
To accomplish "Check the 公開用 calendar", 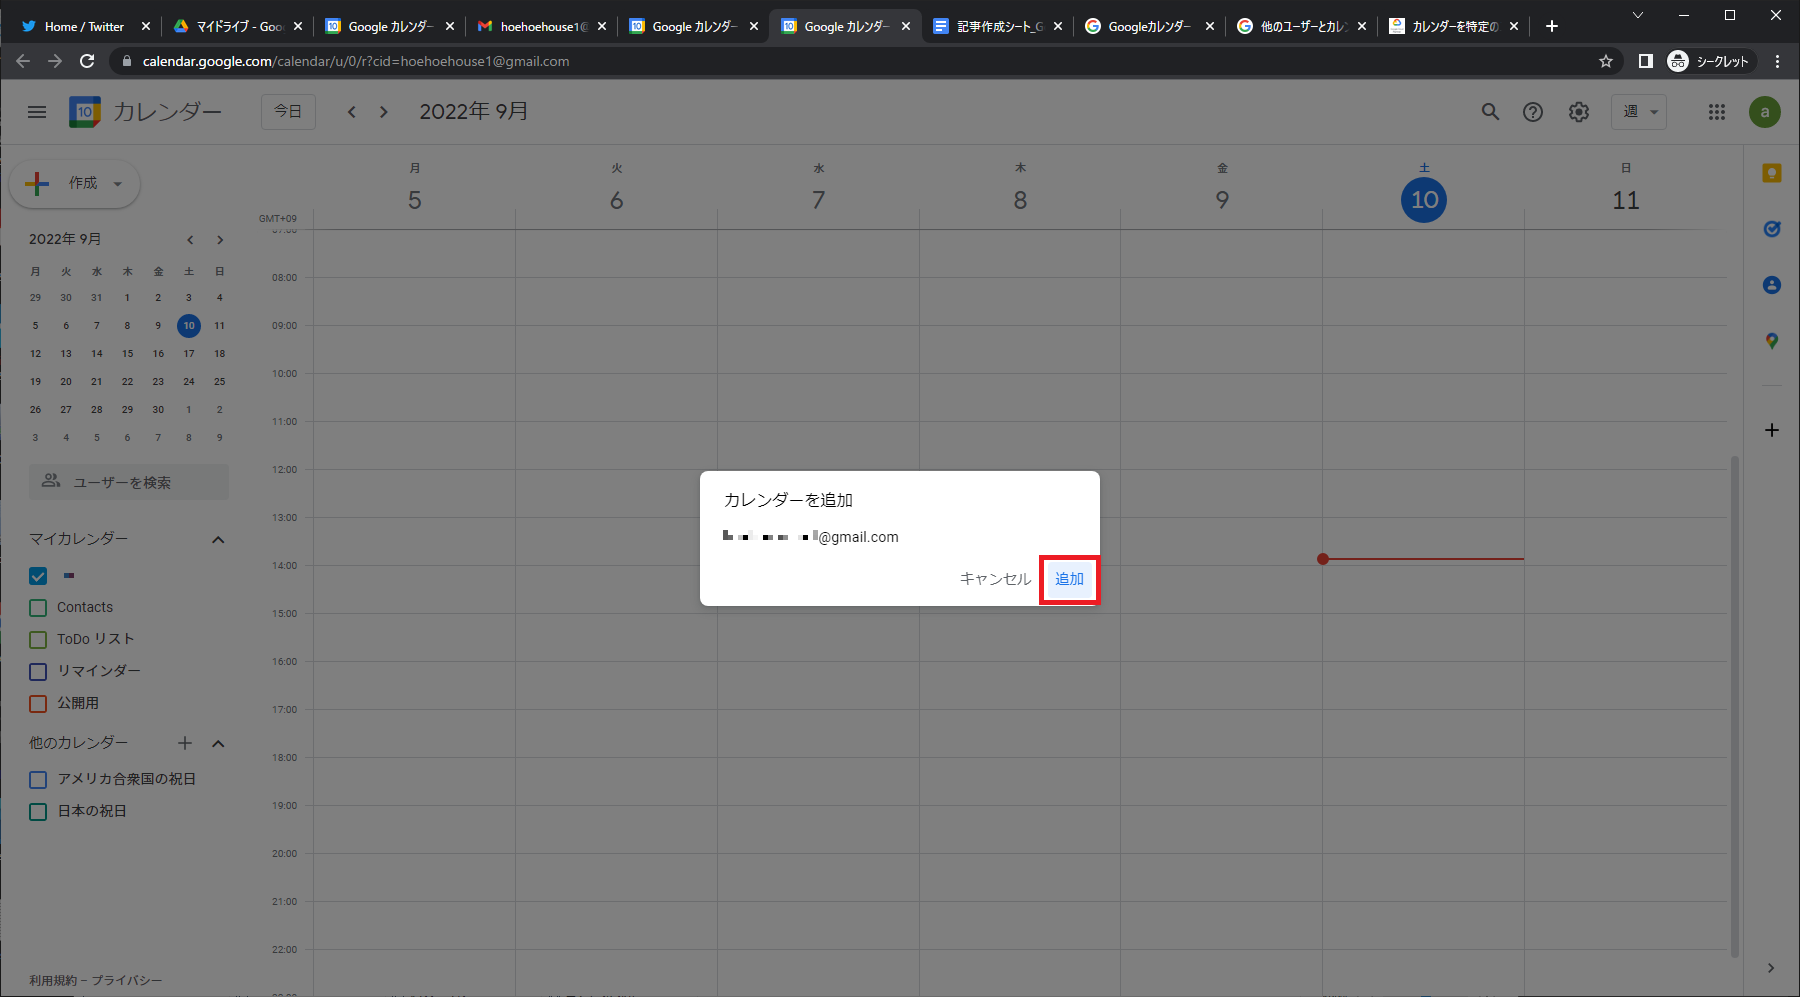I will click(x=38, y=704).
